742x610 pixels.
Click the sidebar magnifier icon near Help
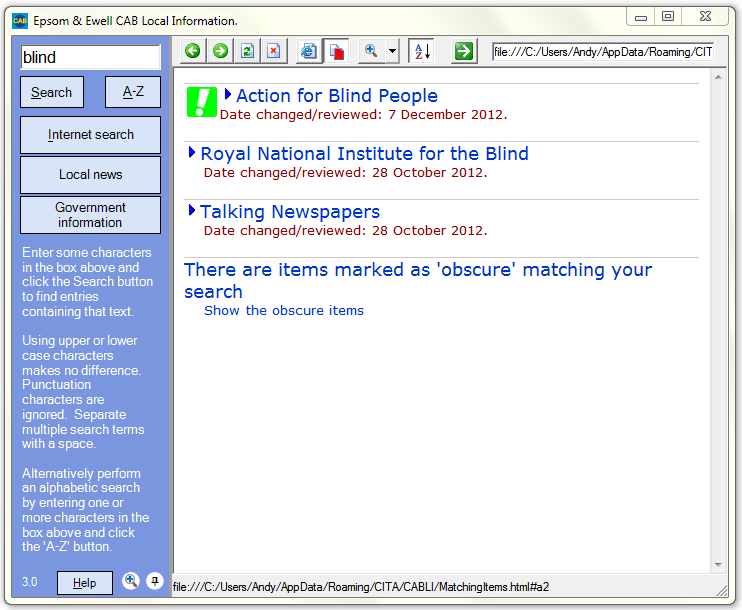click(131, 581)
